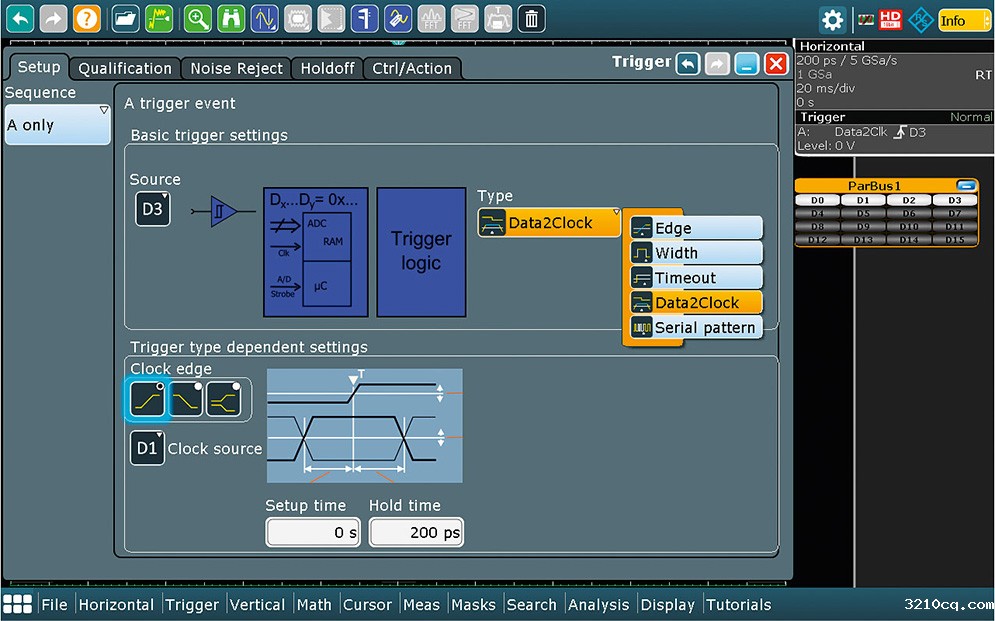This screenshot has height=621, width=995.
Task: Select the falling clock edge option
Action: pos(185,400)
